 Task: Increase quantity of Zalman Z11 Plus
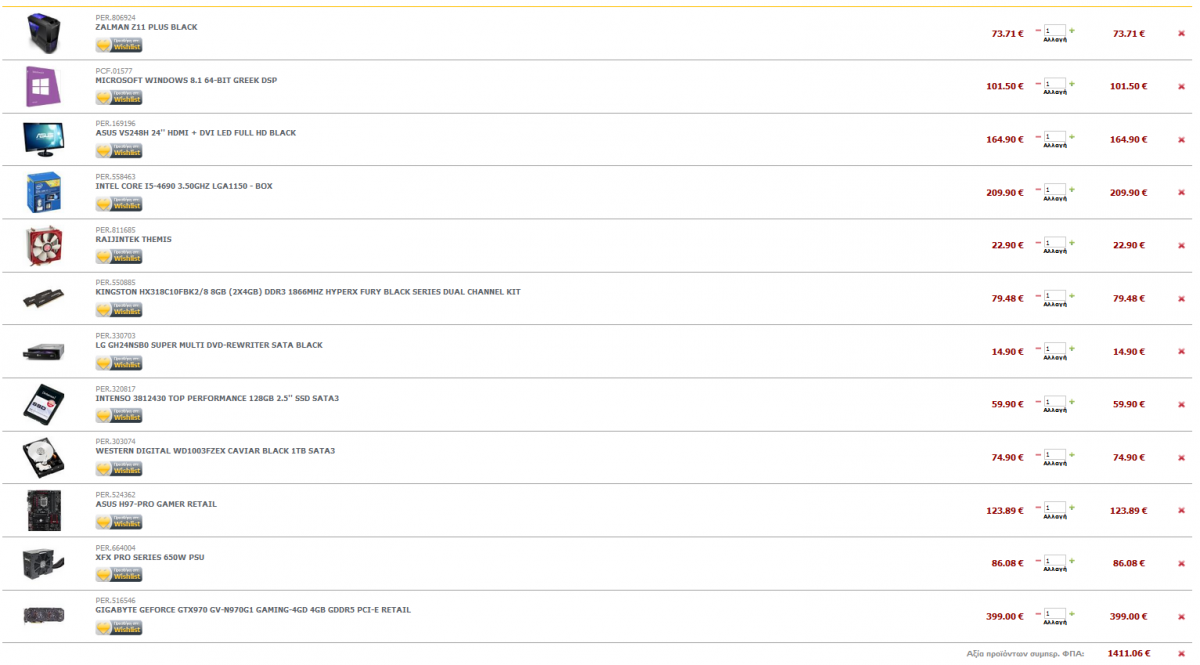[1072, 31]
